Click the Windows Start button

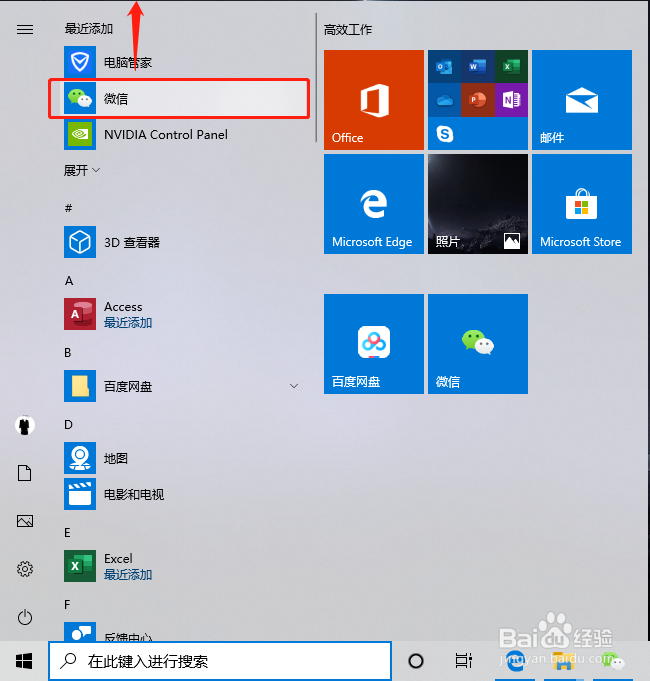pyautogui.click(x=24, y=661)
